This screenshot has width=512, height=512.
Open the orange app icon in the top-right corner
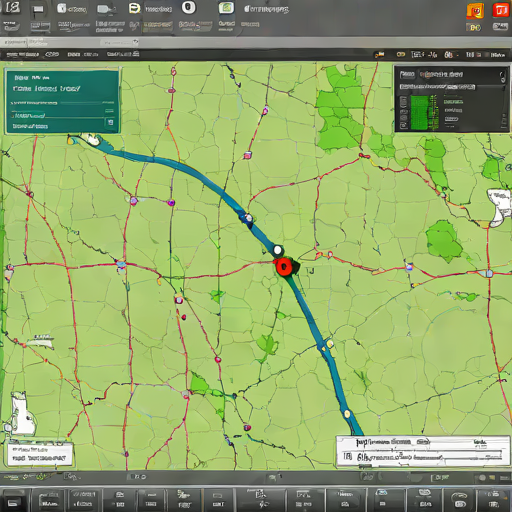tap(475, 11)
